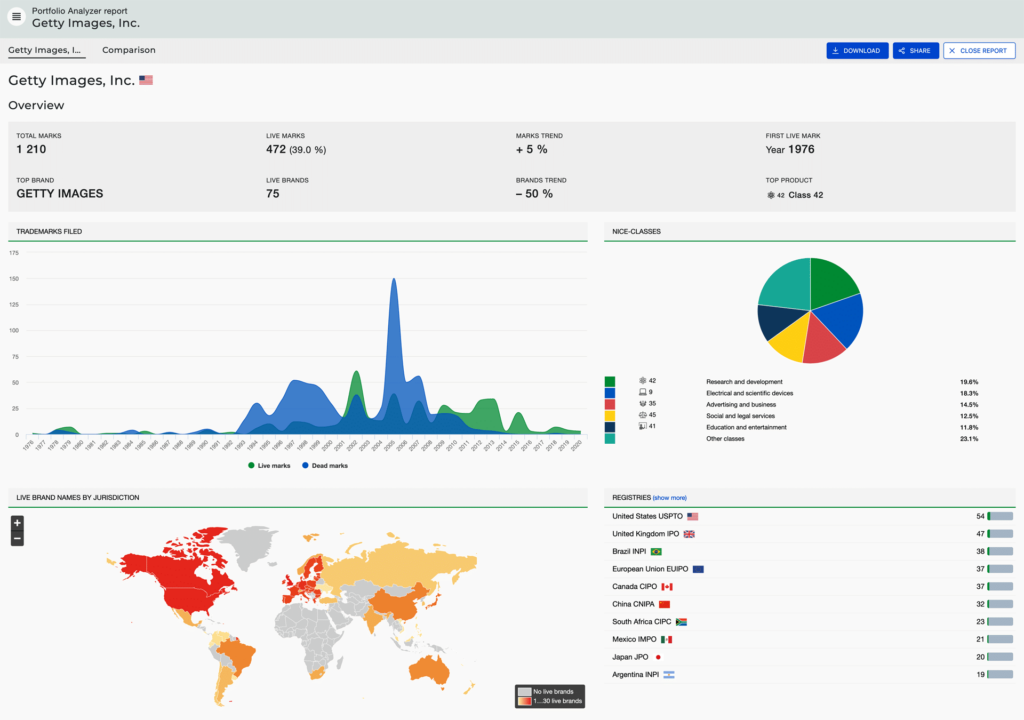Viewport: 1024px width, 720px height.
Task: Switch to the Comparison tab
Action: (x=128, y=50)
